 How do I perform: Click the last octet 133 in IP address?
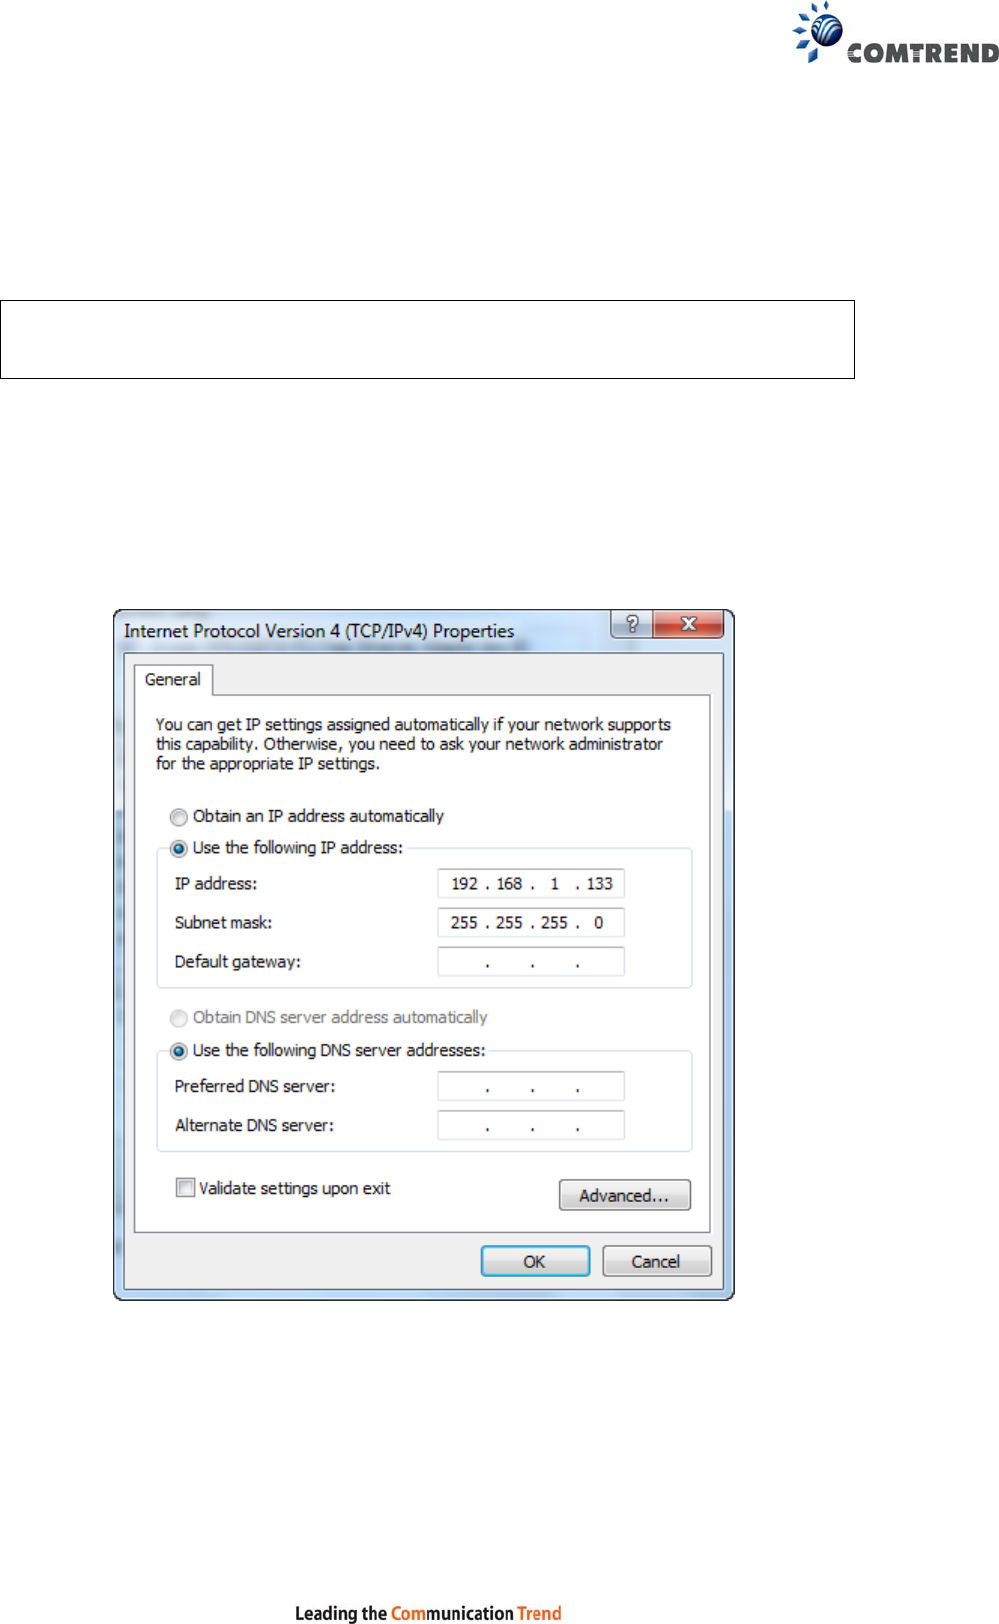tap(600, 884)
